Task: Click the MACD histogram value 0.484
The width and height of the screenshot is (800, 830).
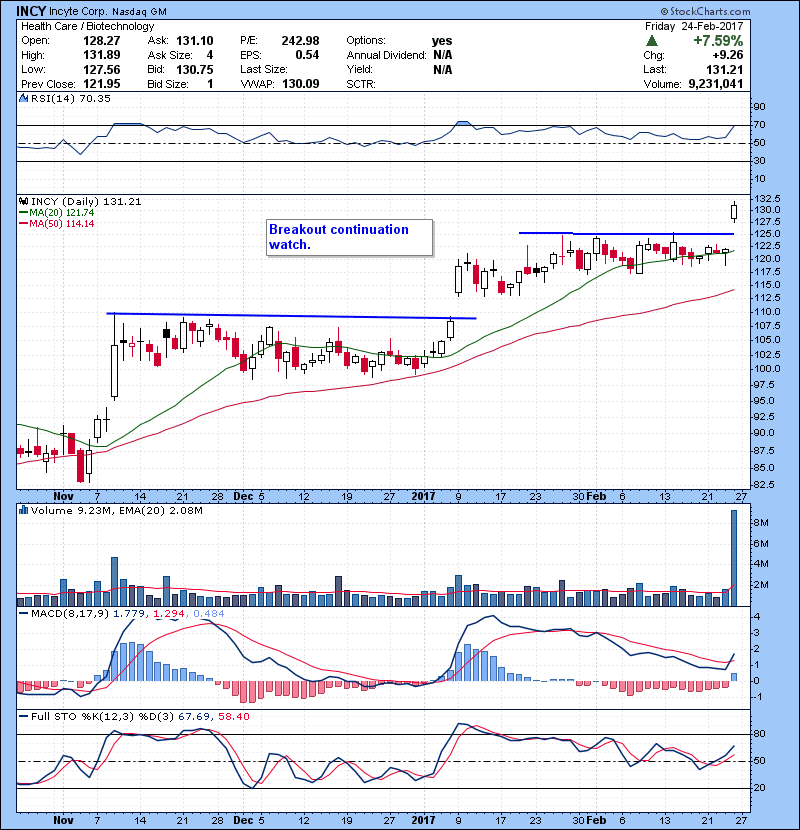Action: point(209,614)
